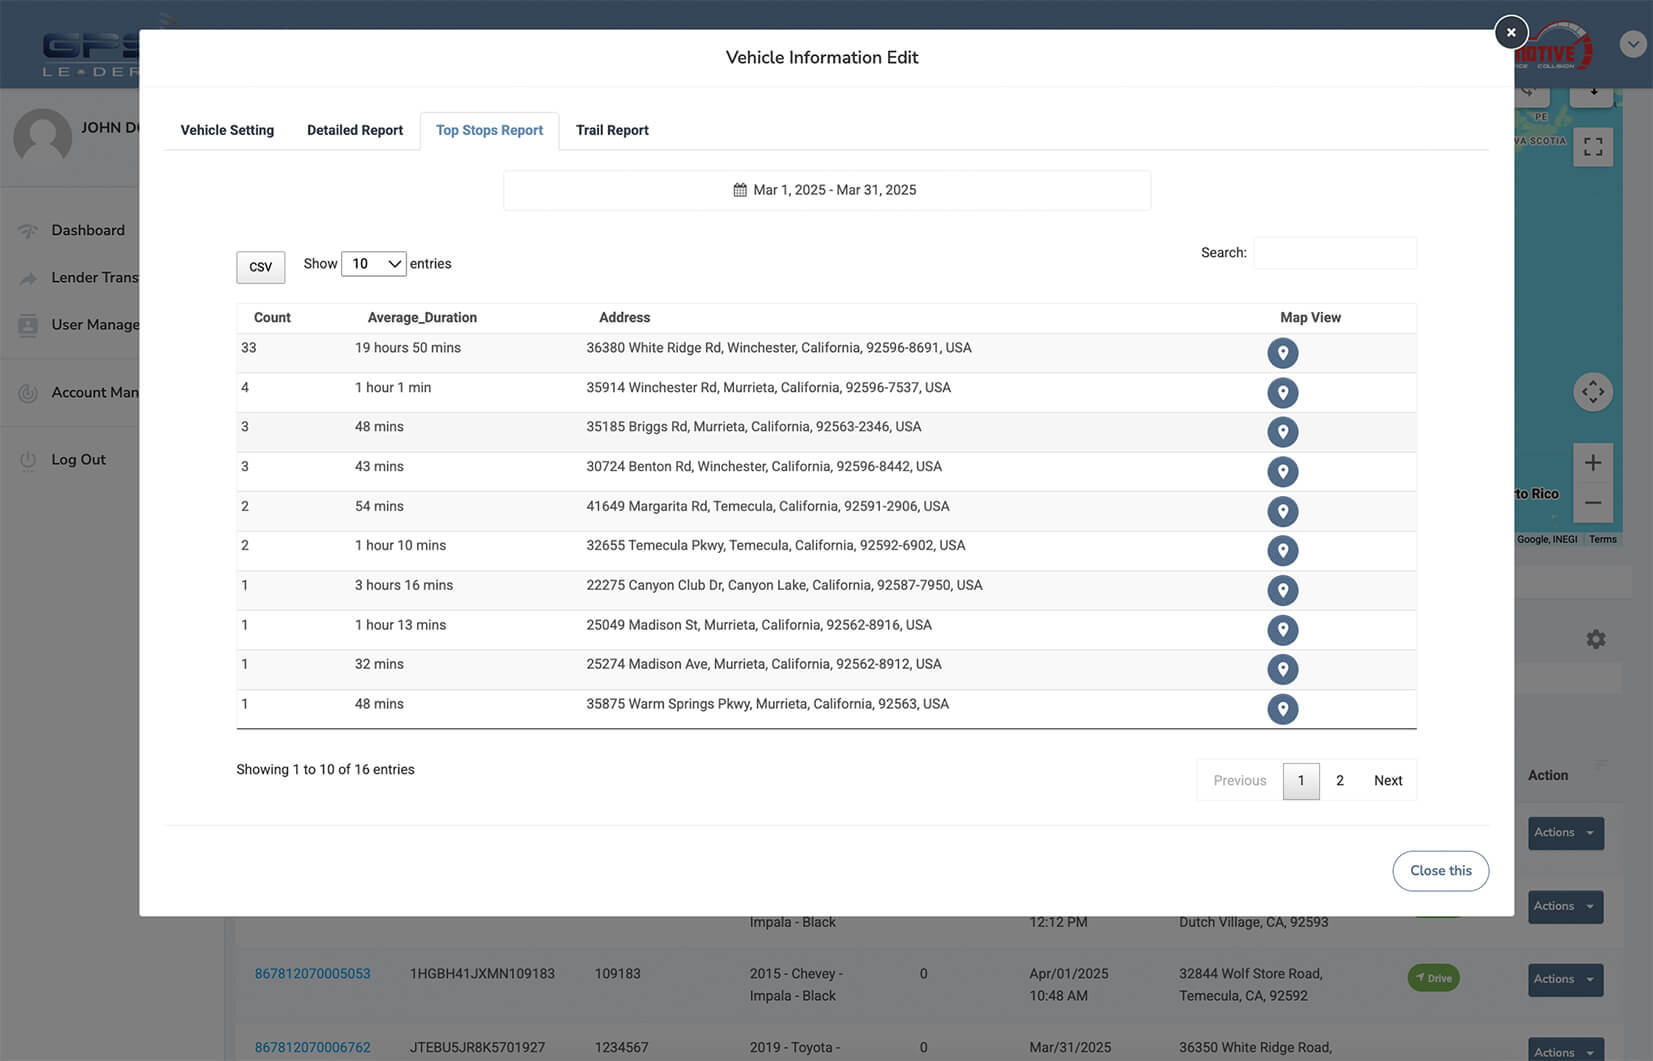Image resolution: width=1653 pixels, height=1061 pixels.
Task: Click the Close this button
Action: (1440, 871)
